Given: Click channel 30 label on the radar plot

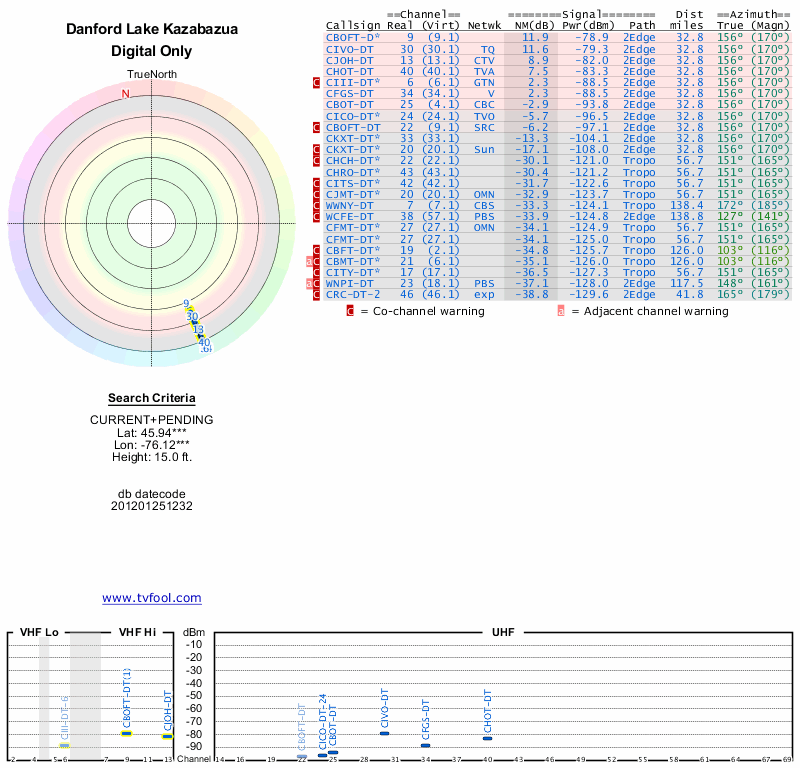Looking at the screenshot, I should click(x=192, y=317).
